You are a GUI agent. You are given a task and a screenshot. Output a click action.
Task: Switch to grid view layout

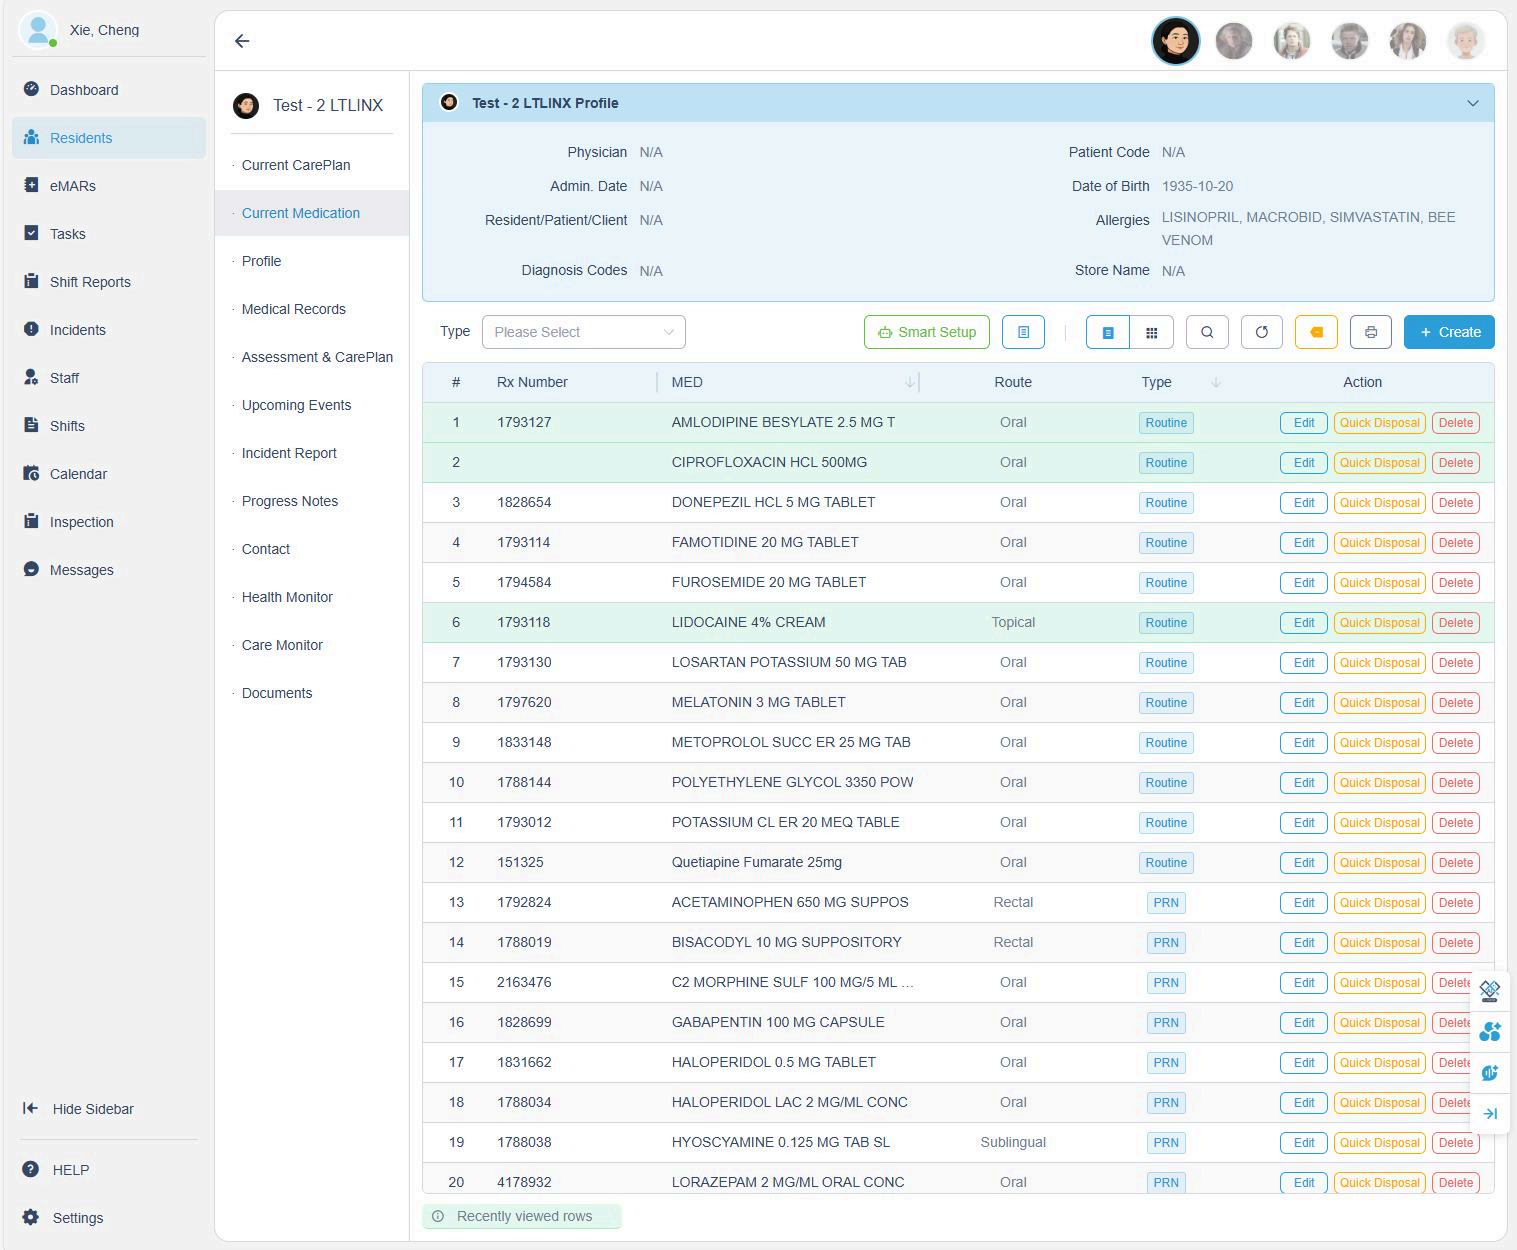1151,332
